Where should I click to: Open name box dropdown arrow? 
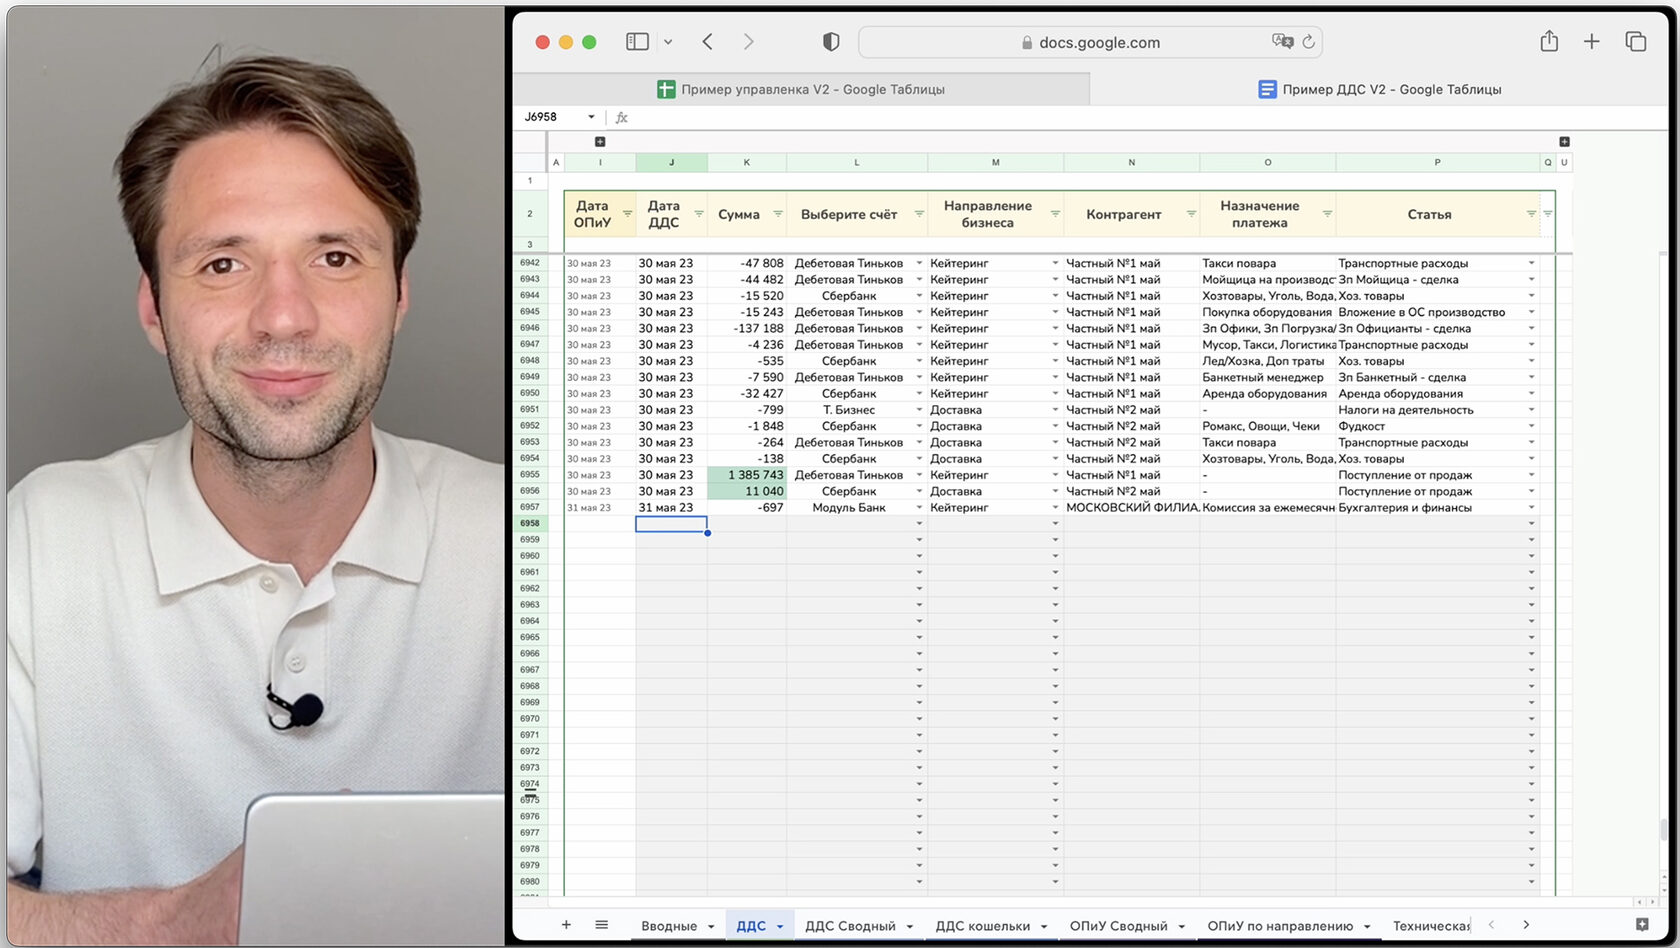click(x=591, y=117)
